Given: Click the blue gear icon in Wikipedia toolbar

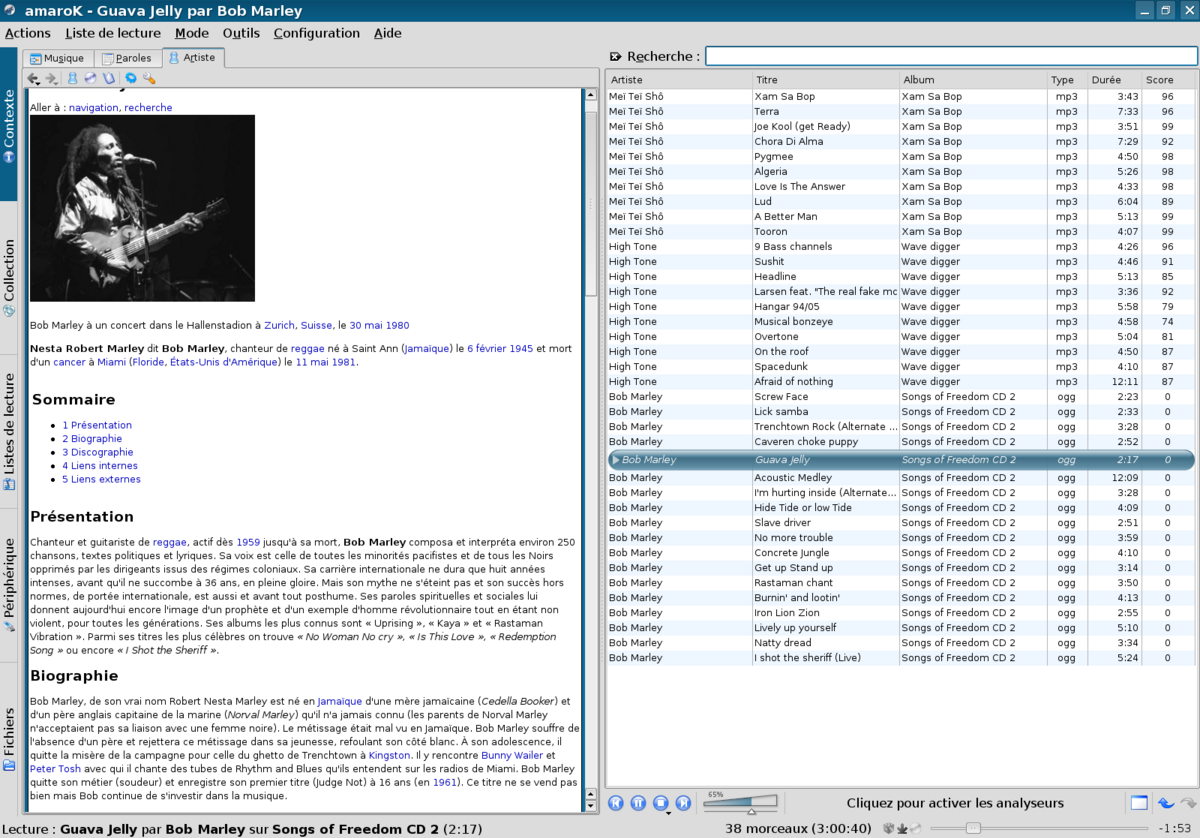Looking at the screenshot, I should [x=131, y=78].
